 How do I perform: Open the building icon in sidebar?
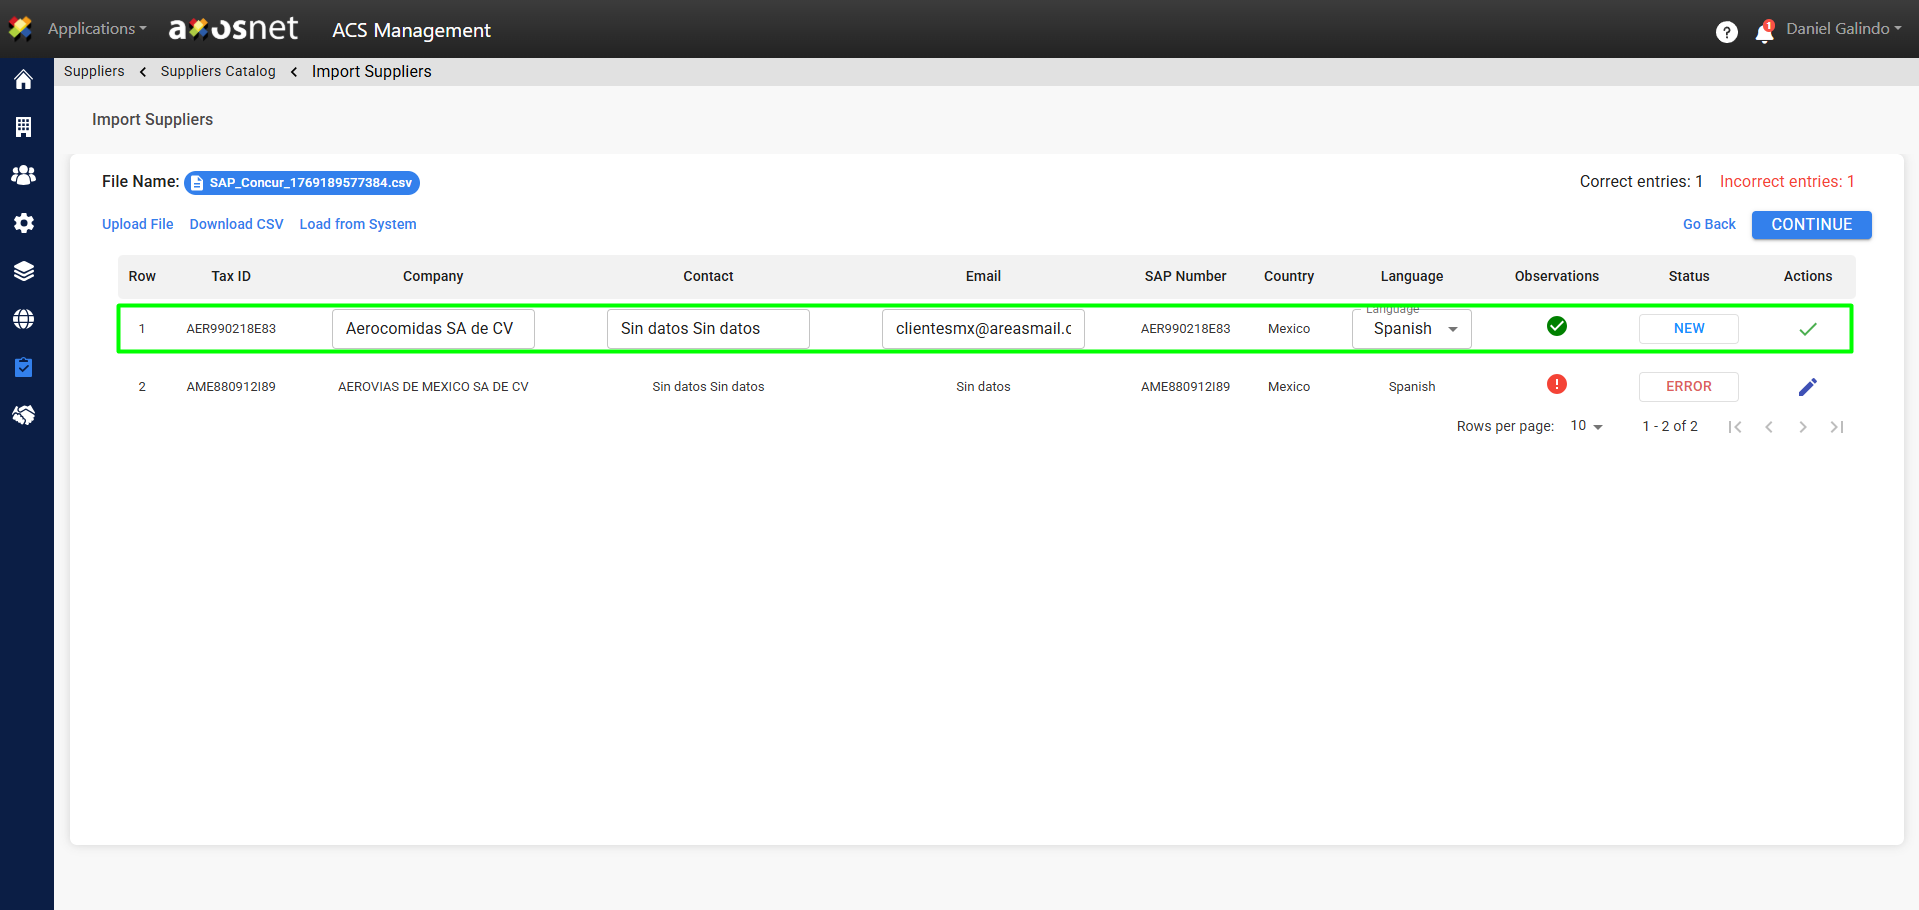(x=24, y=127)
